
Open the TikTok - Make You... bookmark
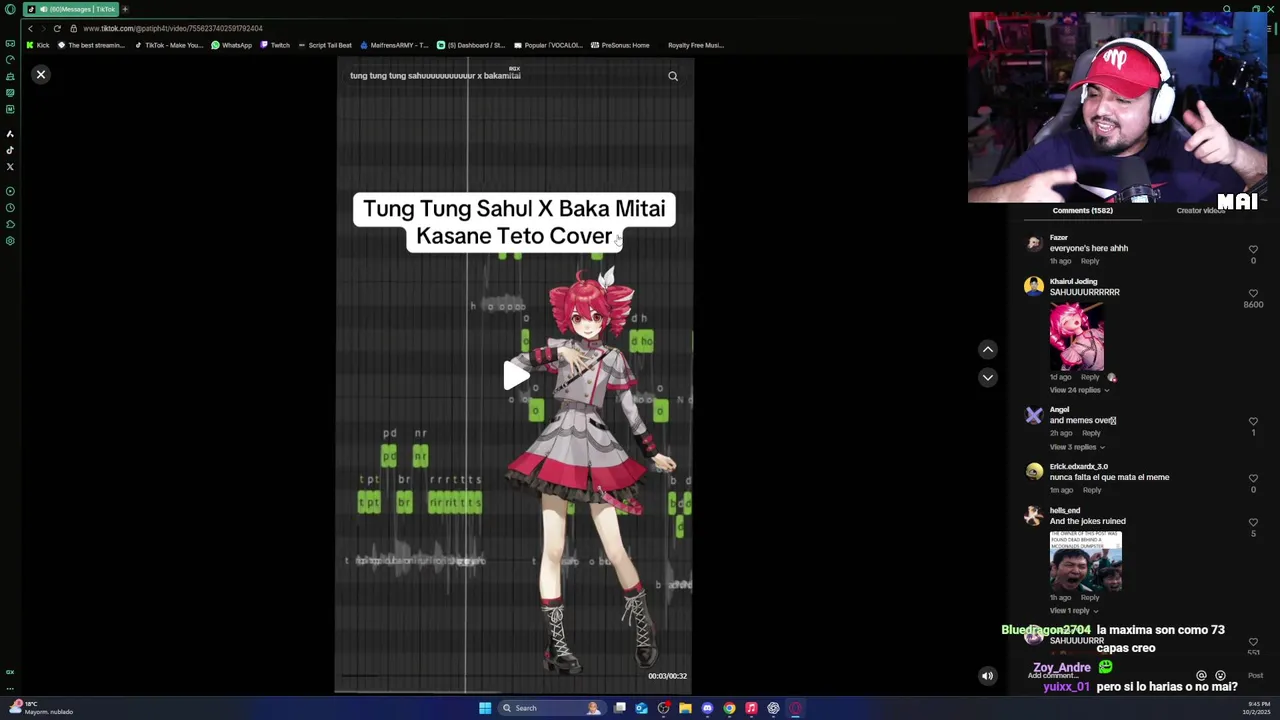[169, 45]
